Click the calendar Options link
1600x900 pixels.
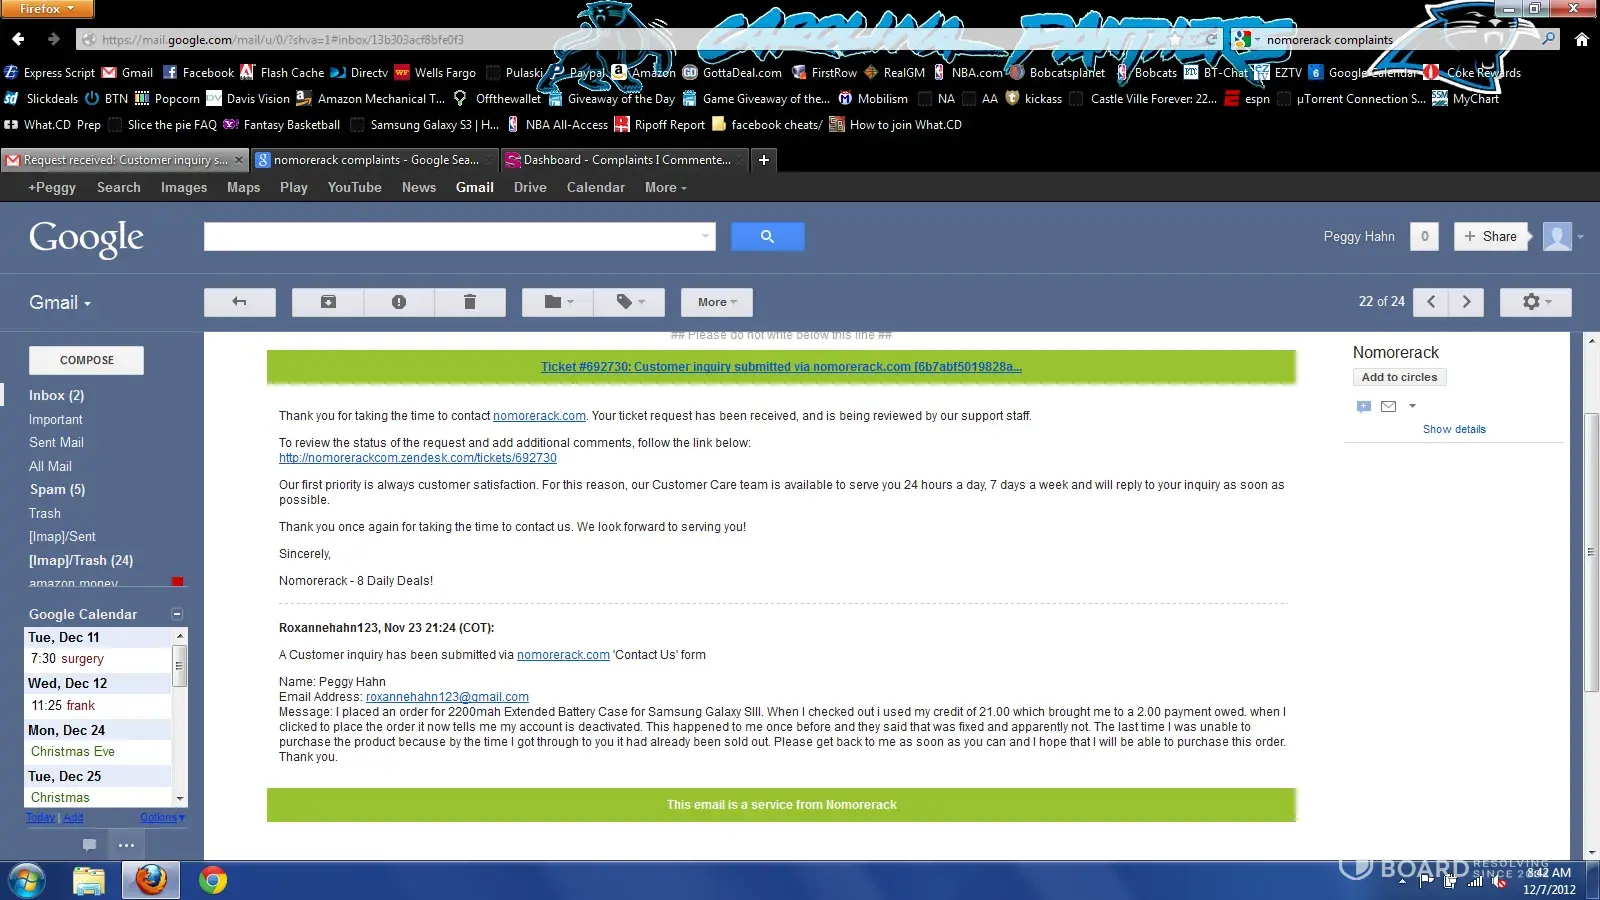coord(162,818)
